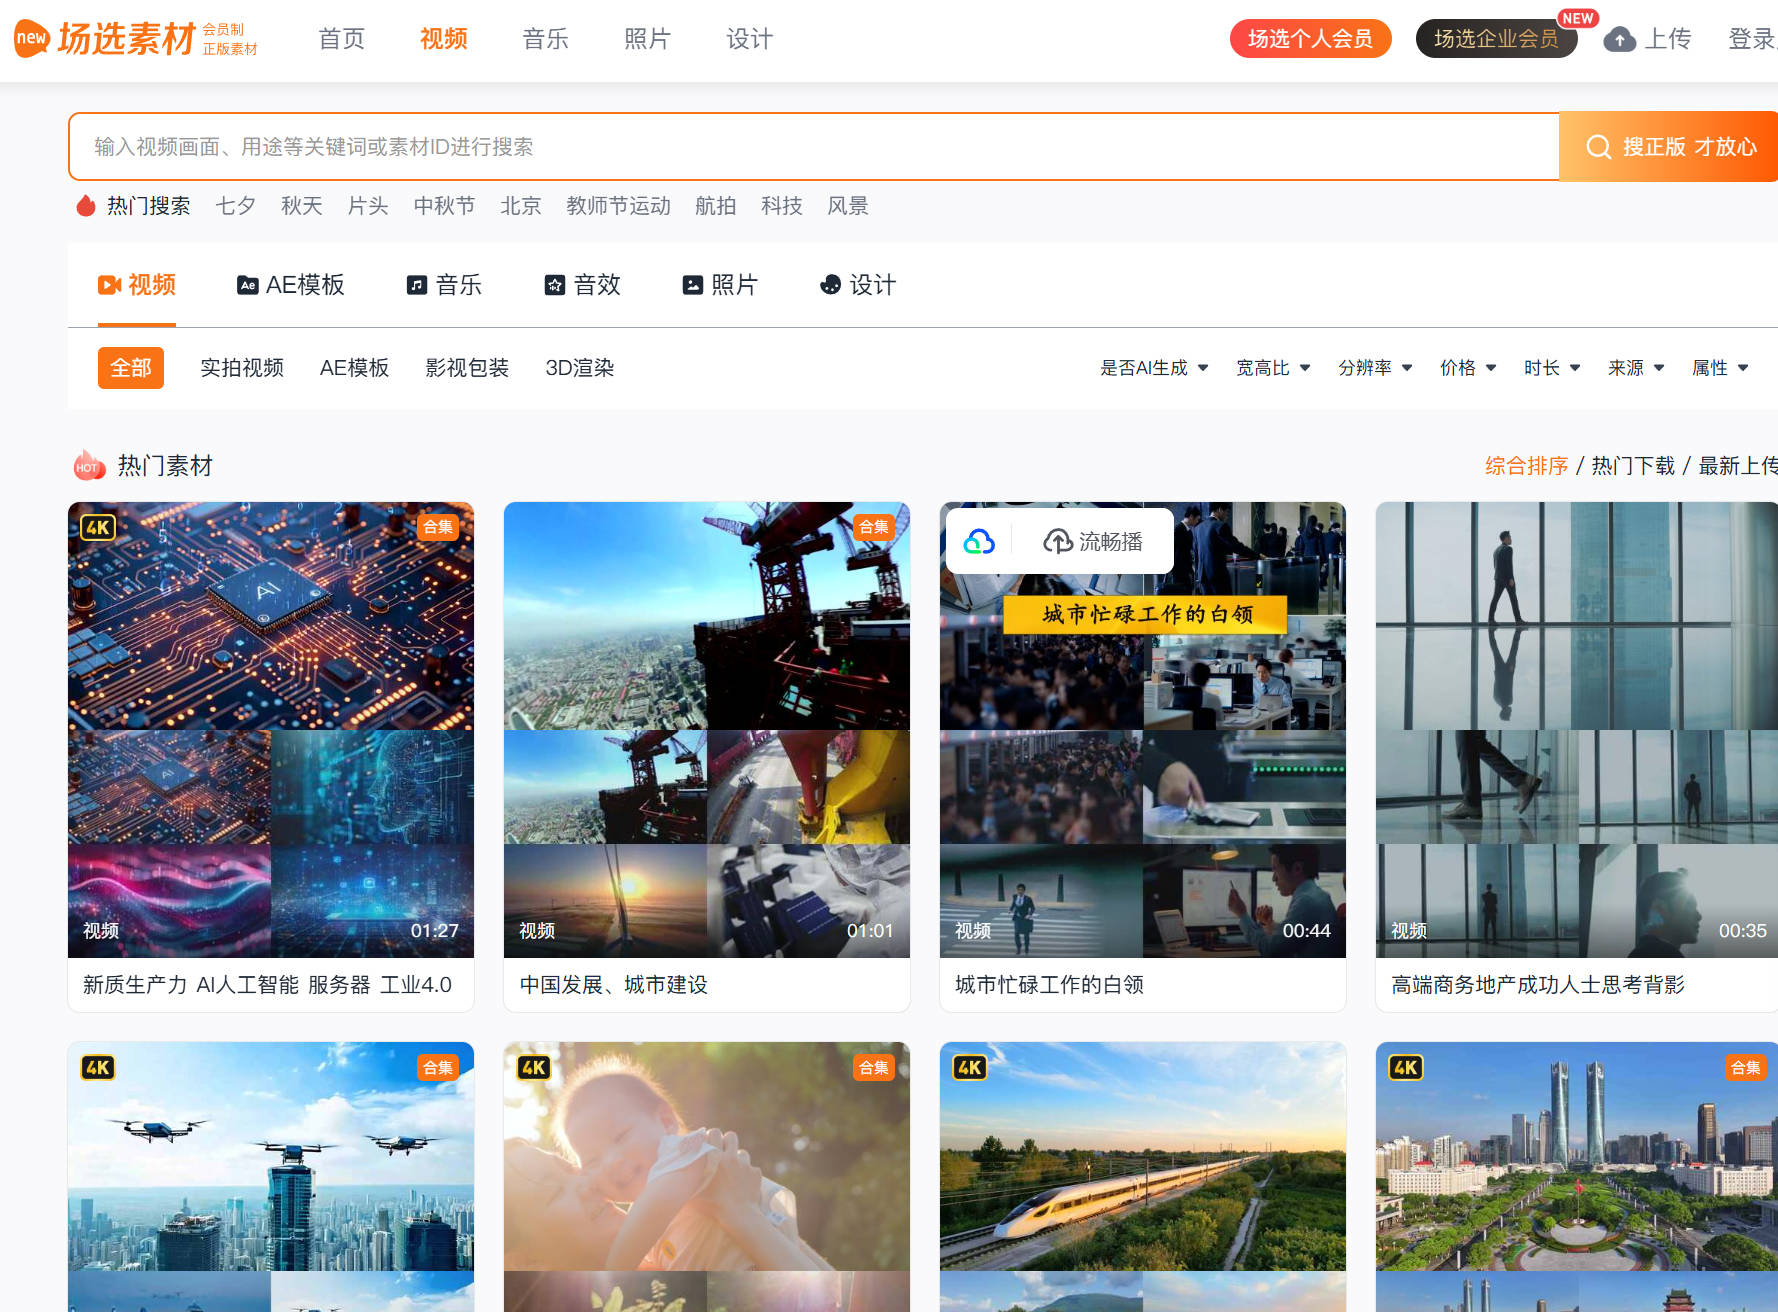
Task: Open the 照片 photo category tab
Action: pos(720,286)
